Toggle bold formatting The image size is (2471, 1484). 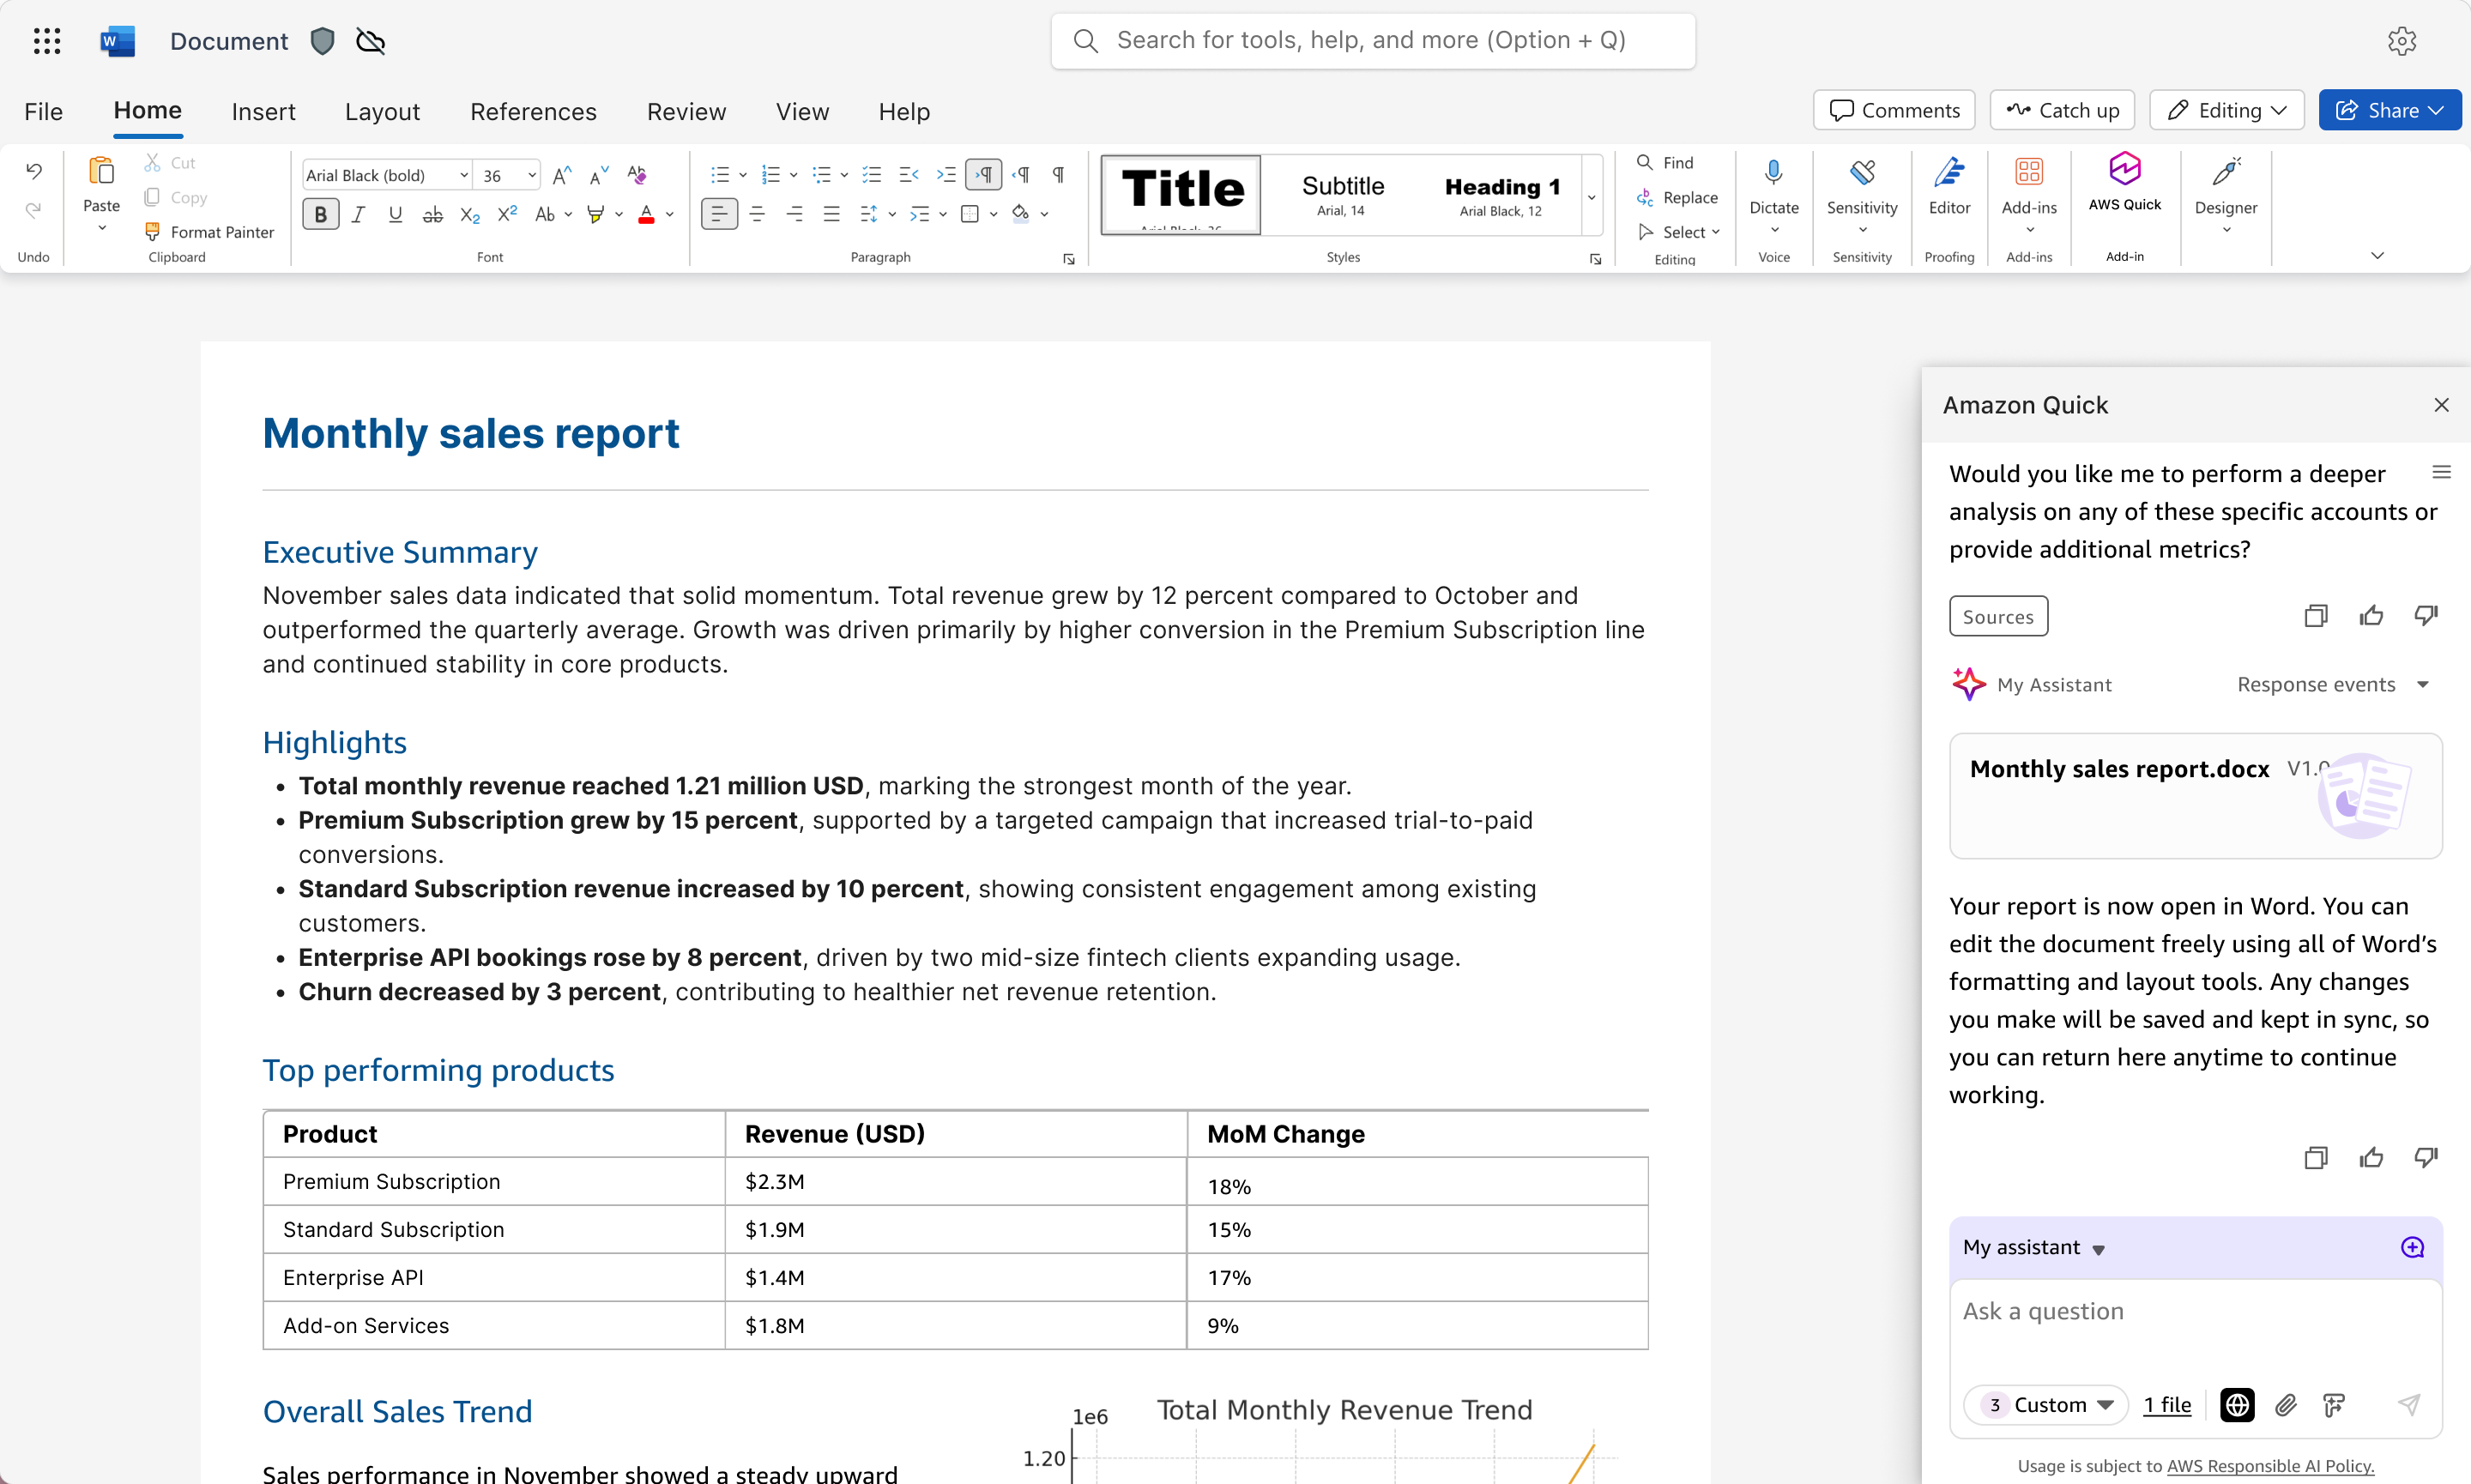320,214
